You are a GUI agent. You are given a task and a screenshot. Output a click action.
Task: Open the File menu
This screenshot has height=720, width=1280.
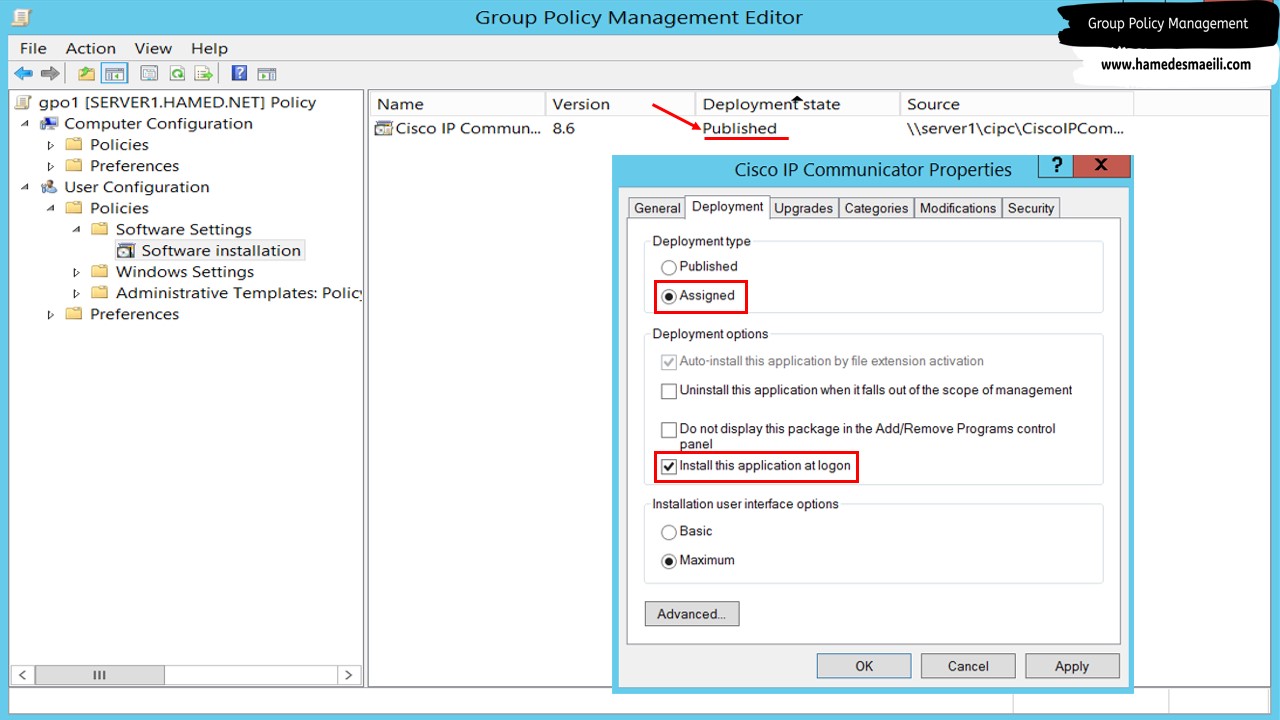33,48
